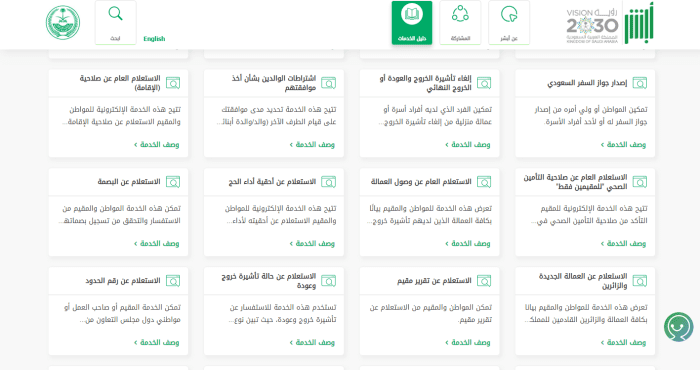The width and height of the screenshot is (700, 370).
Task: Click description تمكن هذه الخدمة المواطن والمقيم من الاستفسار
Action: 120,215
